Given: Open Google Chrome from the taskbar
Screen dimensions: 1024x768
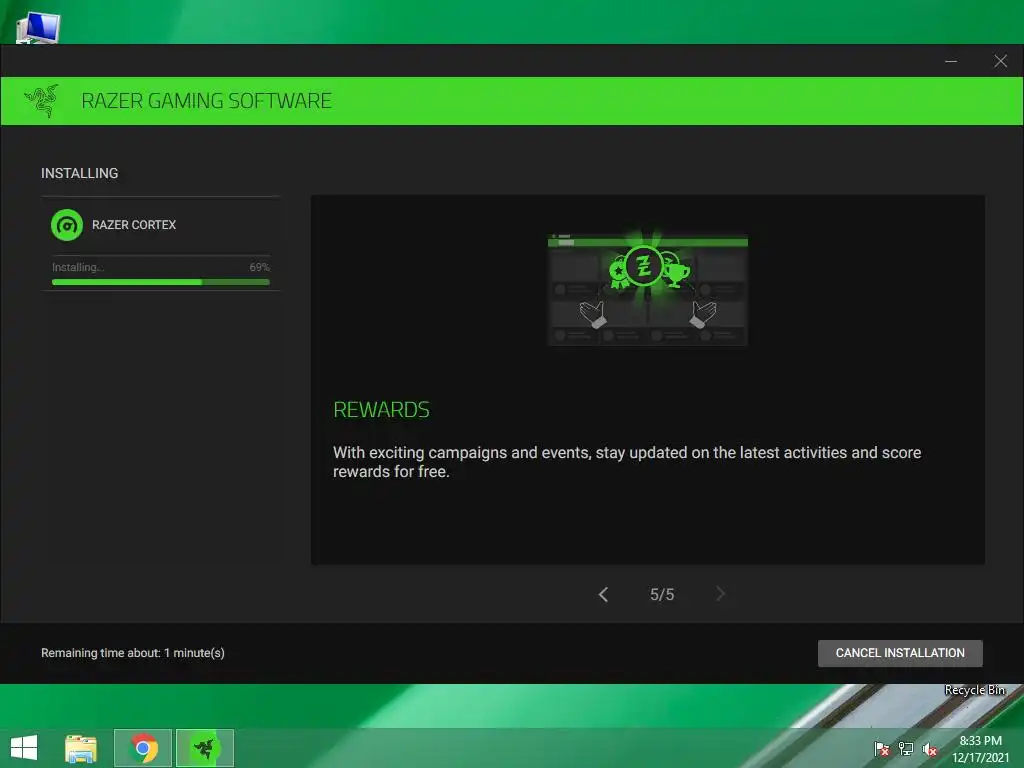Looking at the screenshot, I should click(143, 748).
